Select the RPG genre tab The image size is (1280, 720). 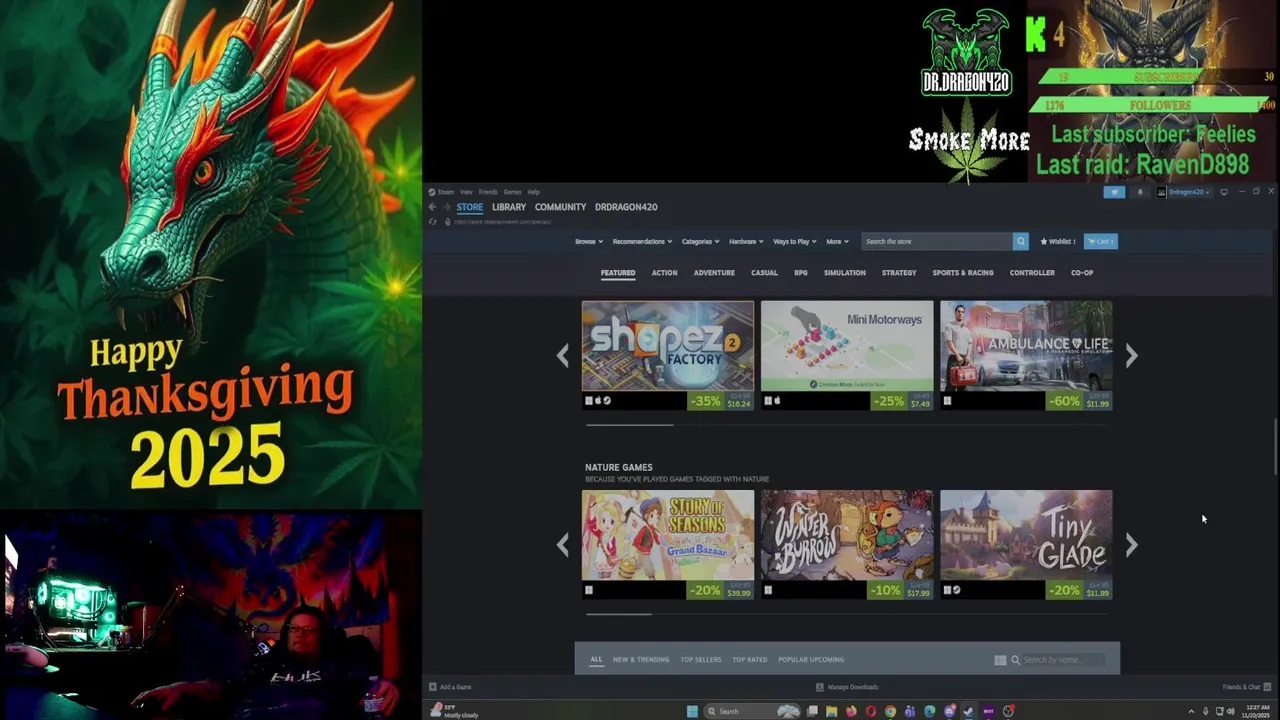click(801, 273)
